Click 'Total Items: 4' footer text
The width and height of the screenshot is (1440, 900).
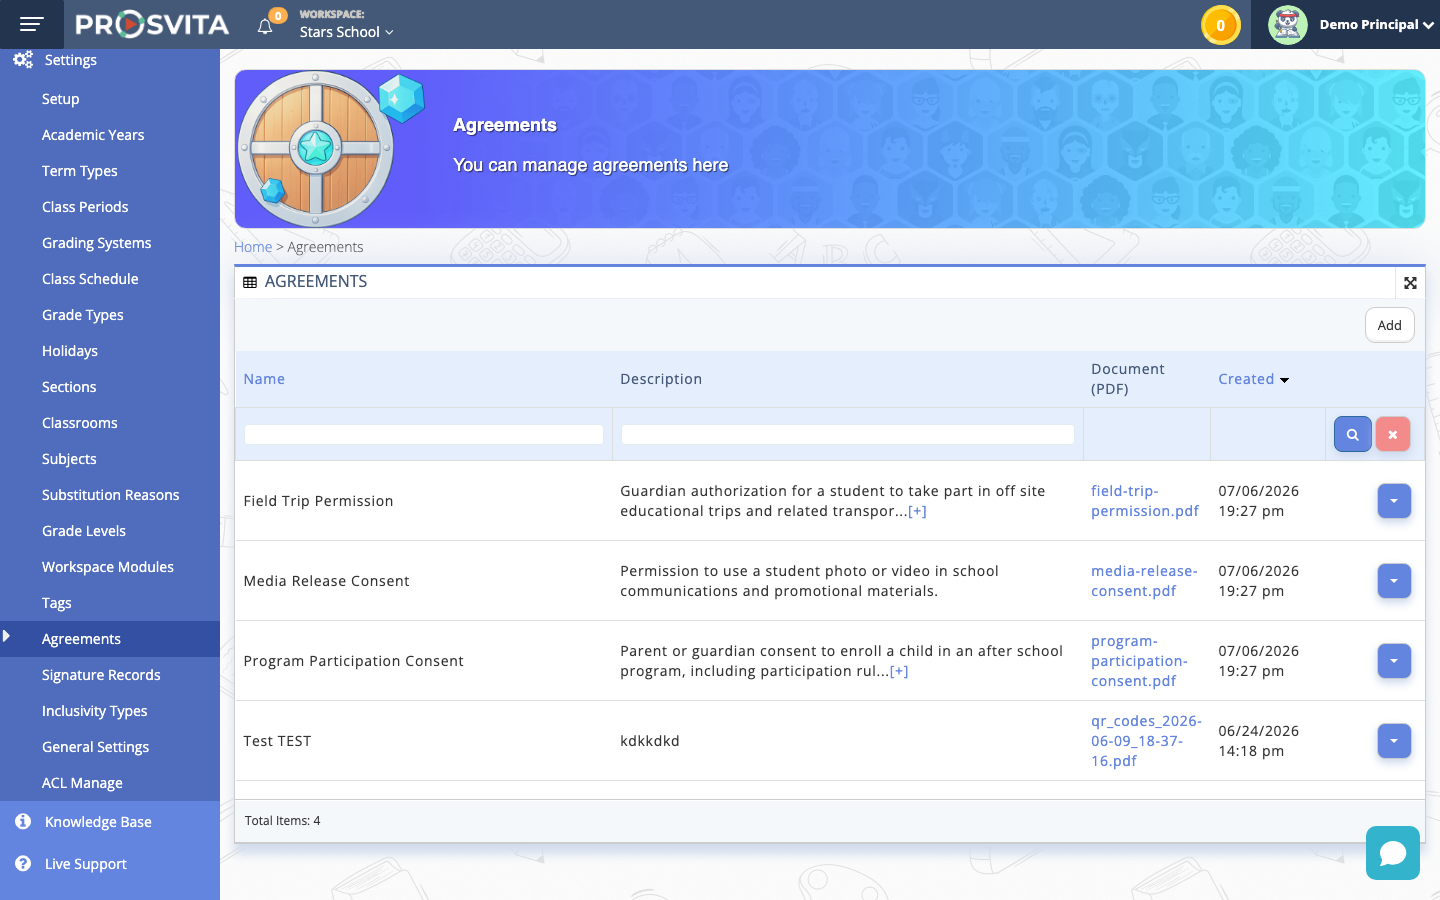283,821
